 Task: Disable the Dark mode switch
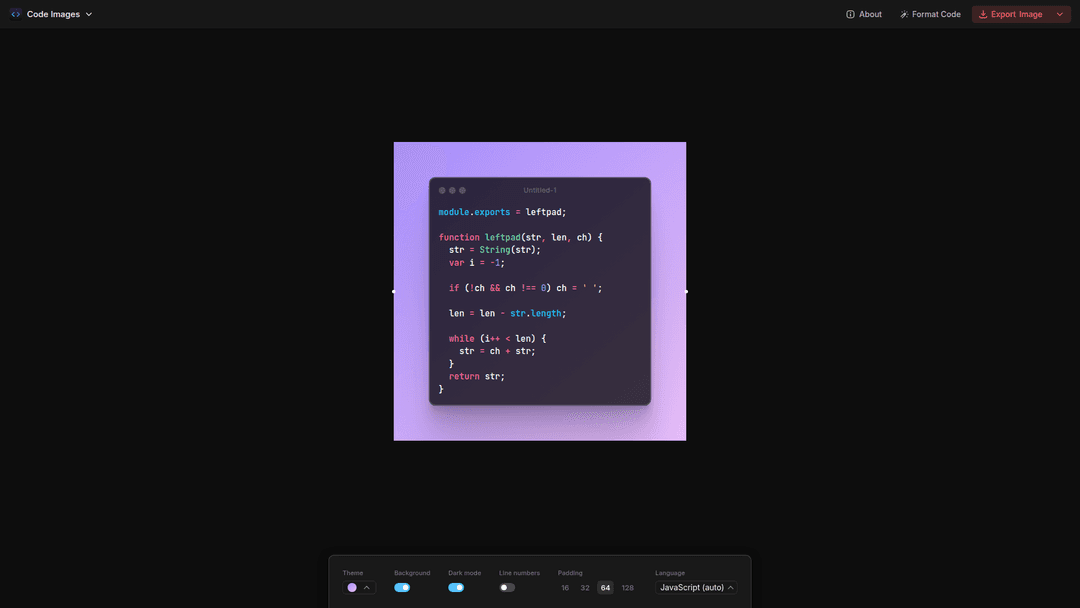point(456,588)
